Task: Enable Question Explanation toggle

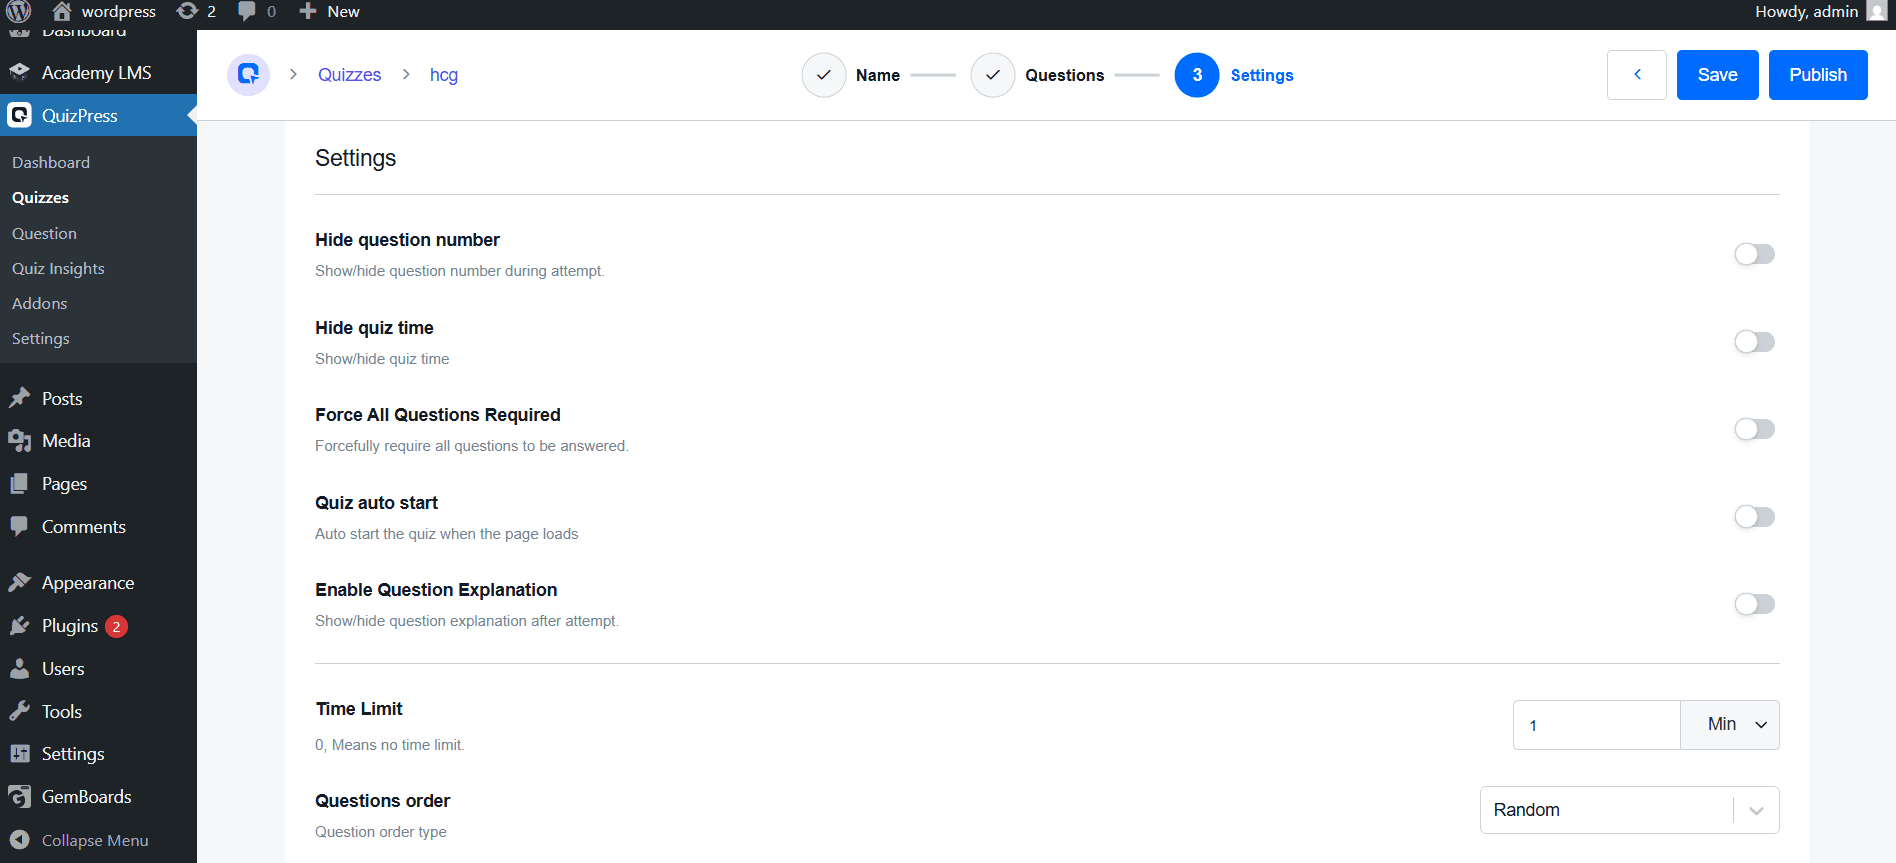Action: 1754,604
